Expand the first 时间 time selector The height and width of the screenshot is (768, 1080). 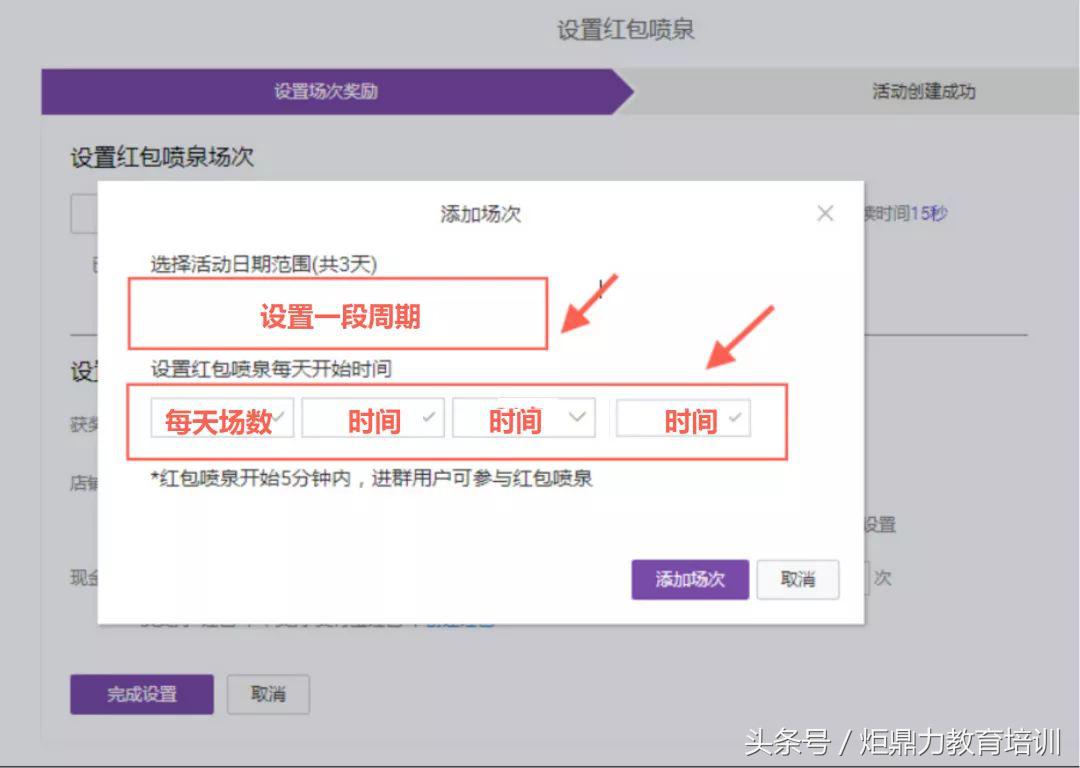click(x=372, y=419)
